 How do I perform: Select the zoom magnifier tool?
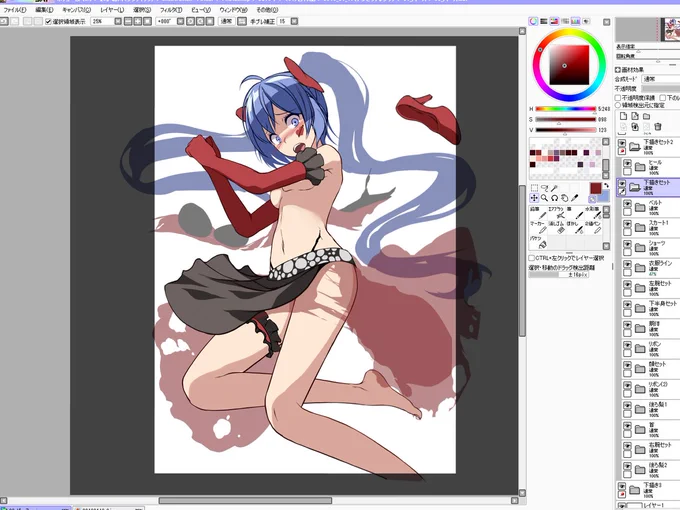tap(544, 198)
